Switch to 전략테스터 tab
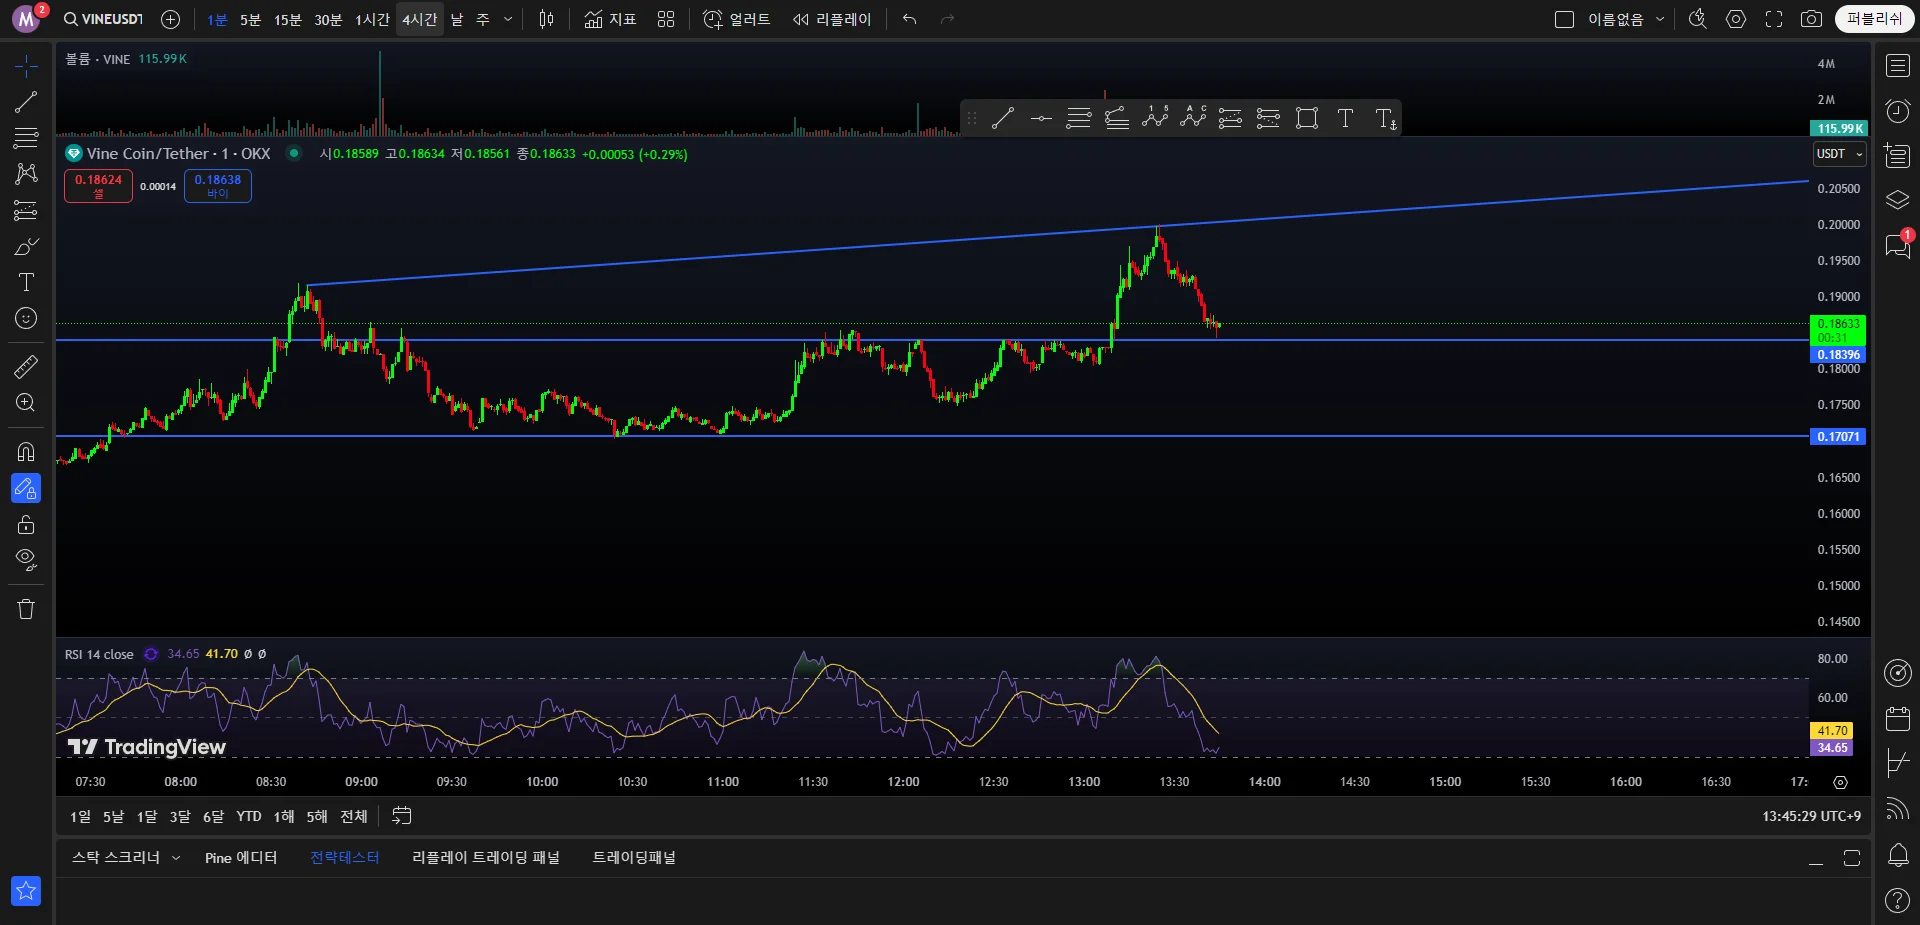 [344, 858]
